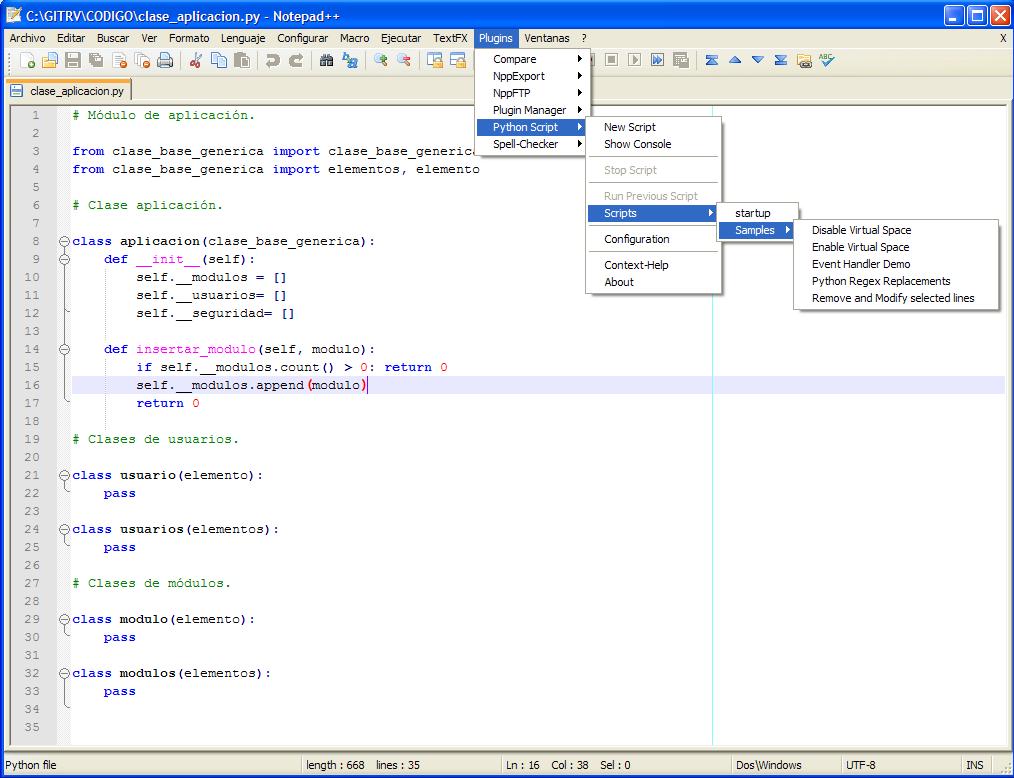This screenshot has height=778, width=1014.
Task: Jump to last difference Compare icon
Action: point(781,60)
